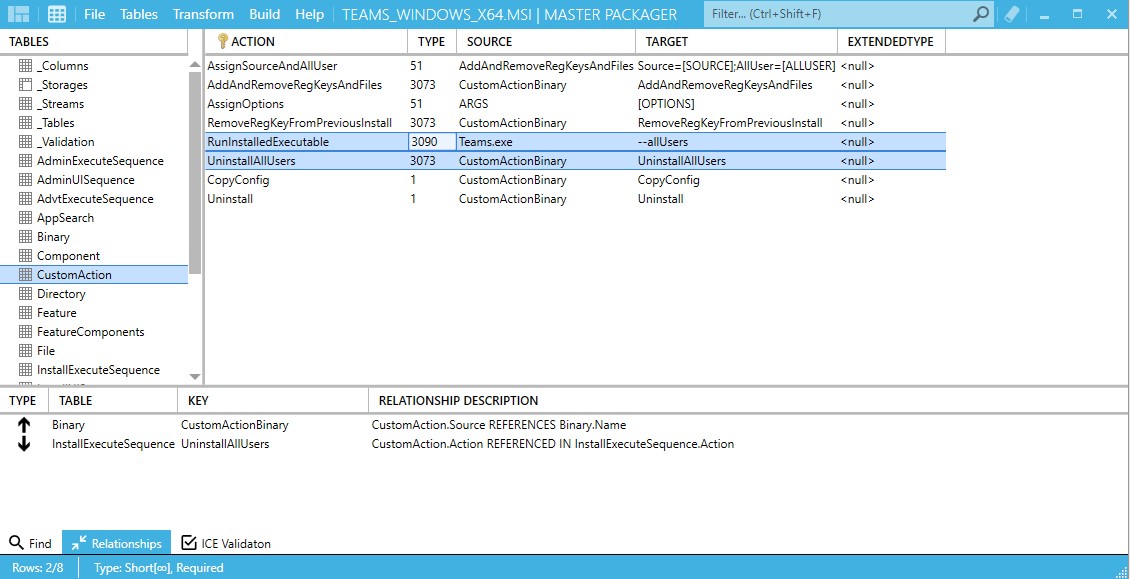Select the AdminUISequence table
The image size is (1130, 579).
86,180
